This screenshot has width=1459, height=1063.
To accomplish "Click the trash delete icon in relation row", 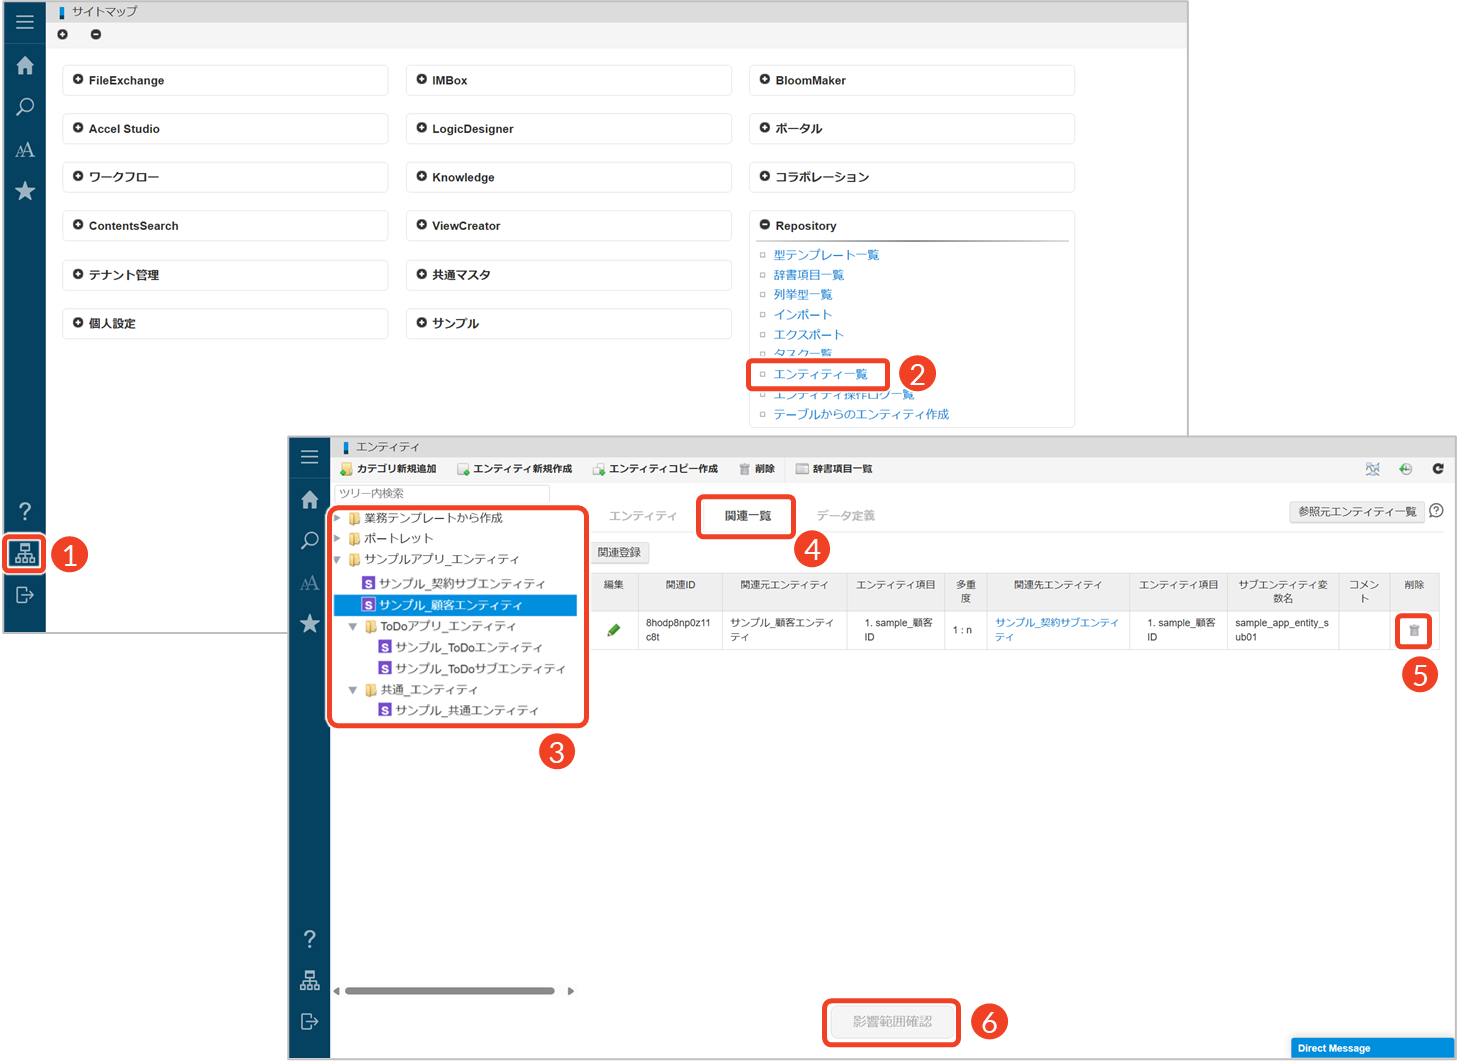I will pyautogui.click(x=1414, y=631).
